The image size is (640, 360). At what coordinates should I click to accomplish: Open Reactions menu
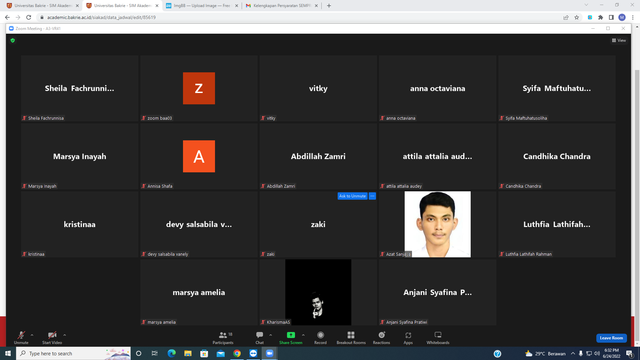(381, 338)
